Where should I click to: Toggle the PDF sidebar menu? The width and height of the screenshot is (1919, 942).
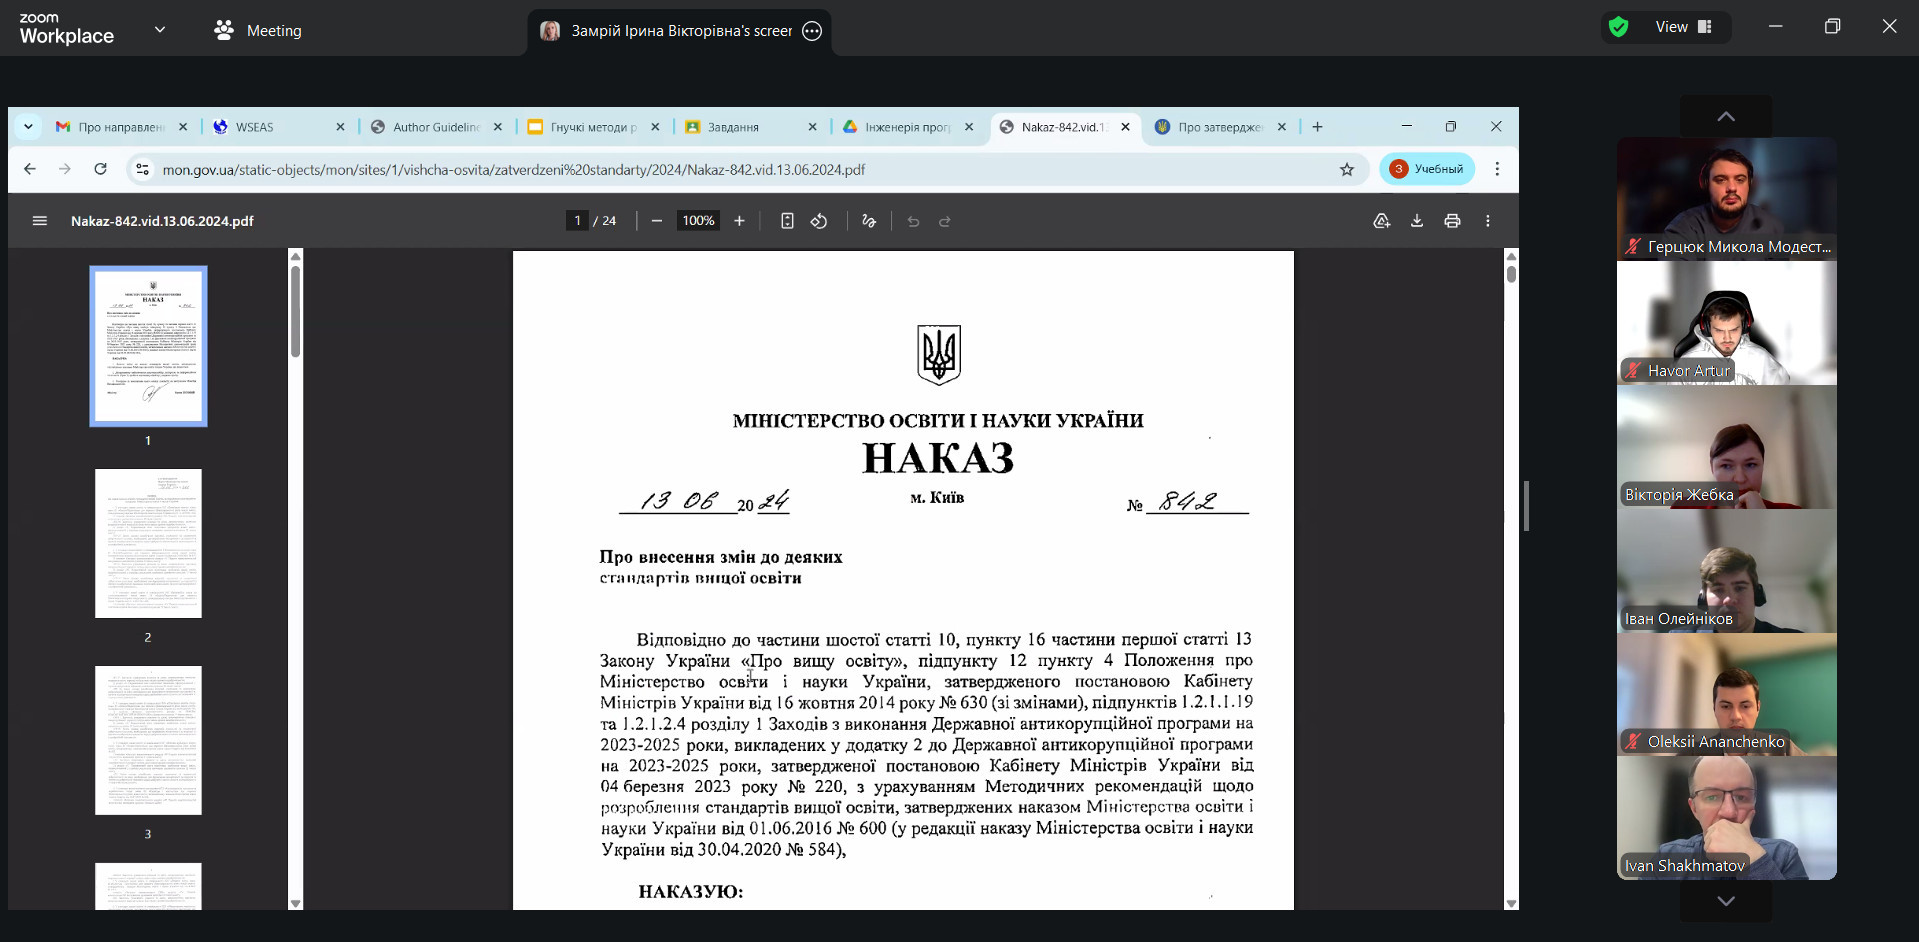(x=40, y=221)
